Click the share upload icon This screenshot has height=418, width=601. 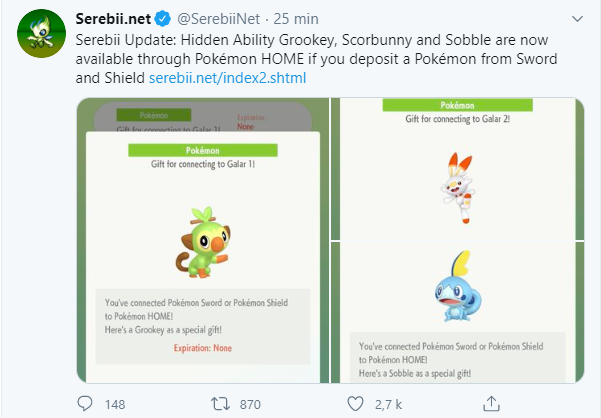490,404
